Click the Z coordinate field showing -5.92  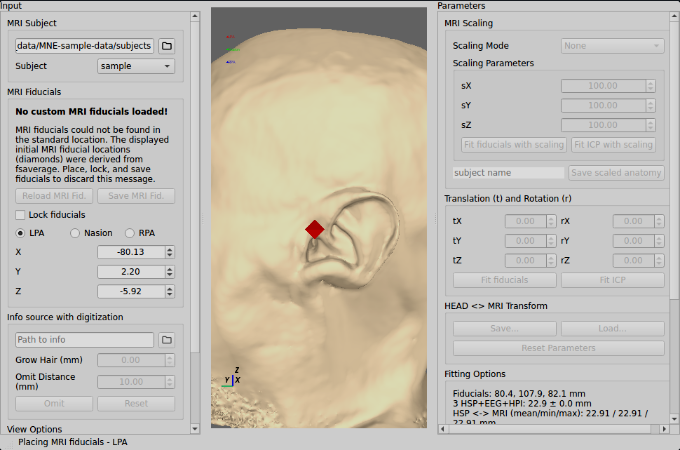point(131,291)
